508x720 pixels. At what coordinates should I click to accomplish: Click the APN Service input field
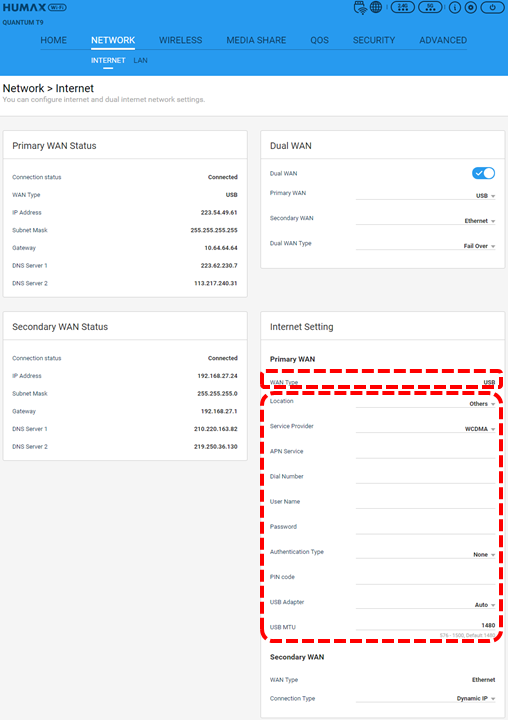point(425,452)
